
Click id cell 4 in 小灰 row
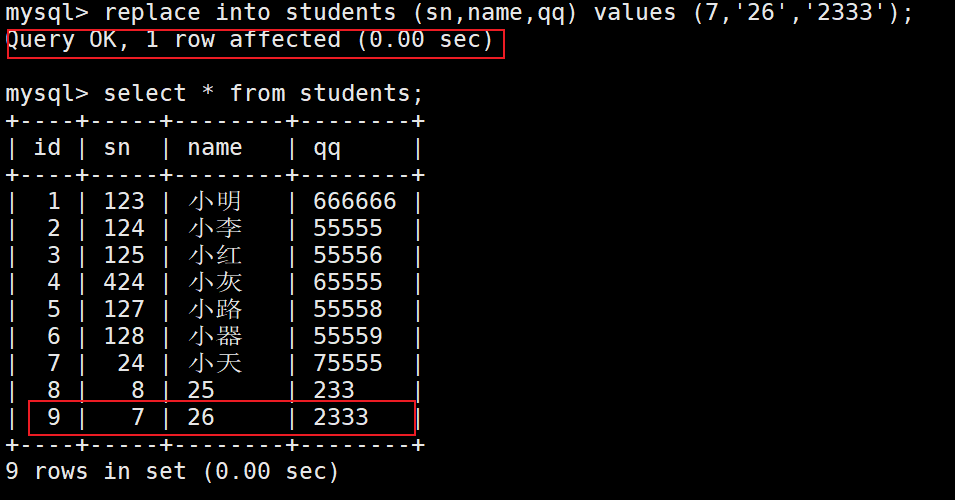pyautogui.click(x=54, y=282)
